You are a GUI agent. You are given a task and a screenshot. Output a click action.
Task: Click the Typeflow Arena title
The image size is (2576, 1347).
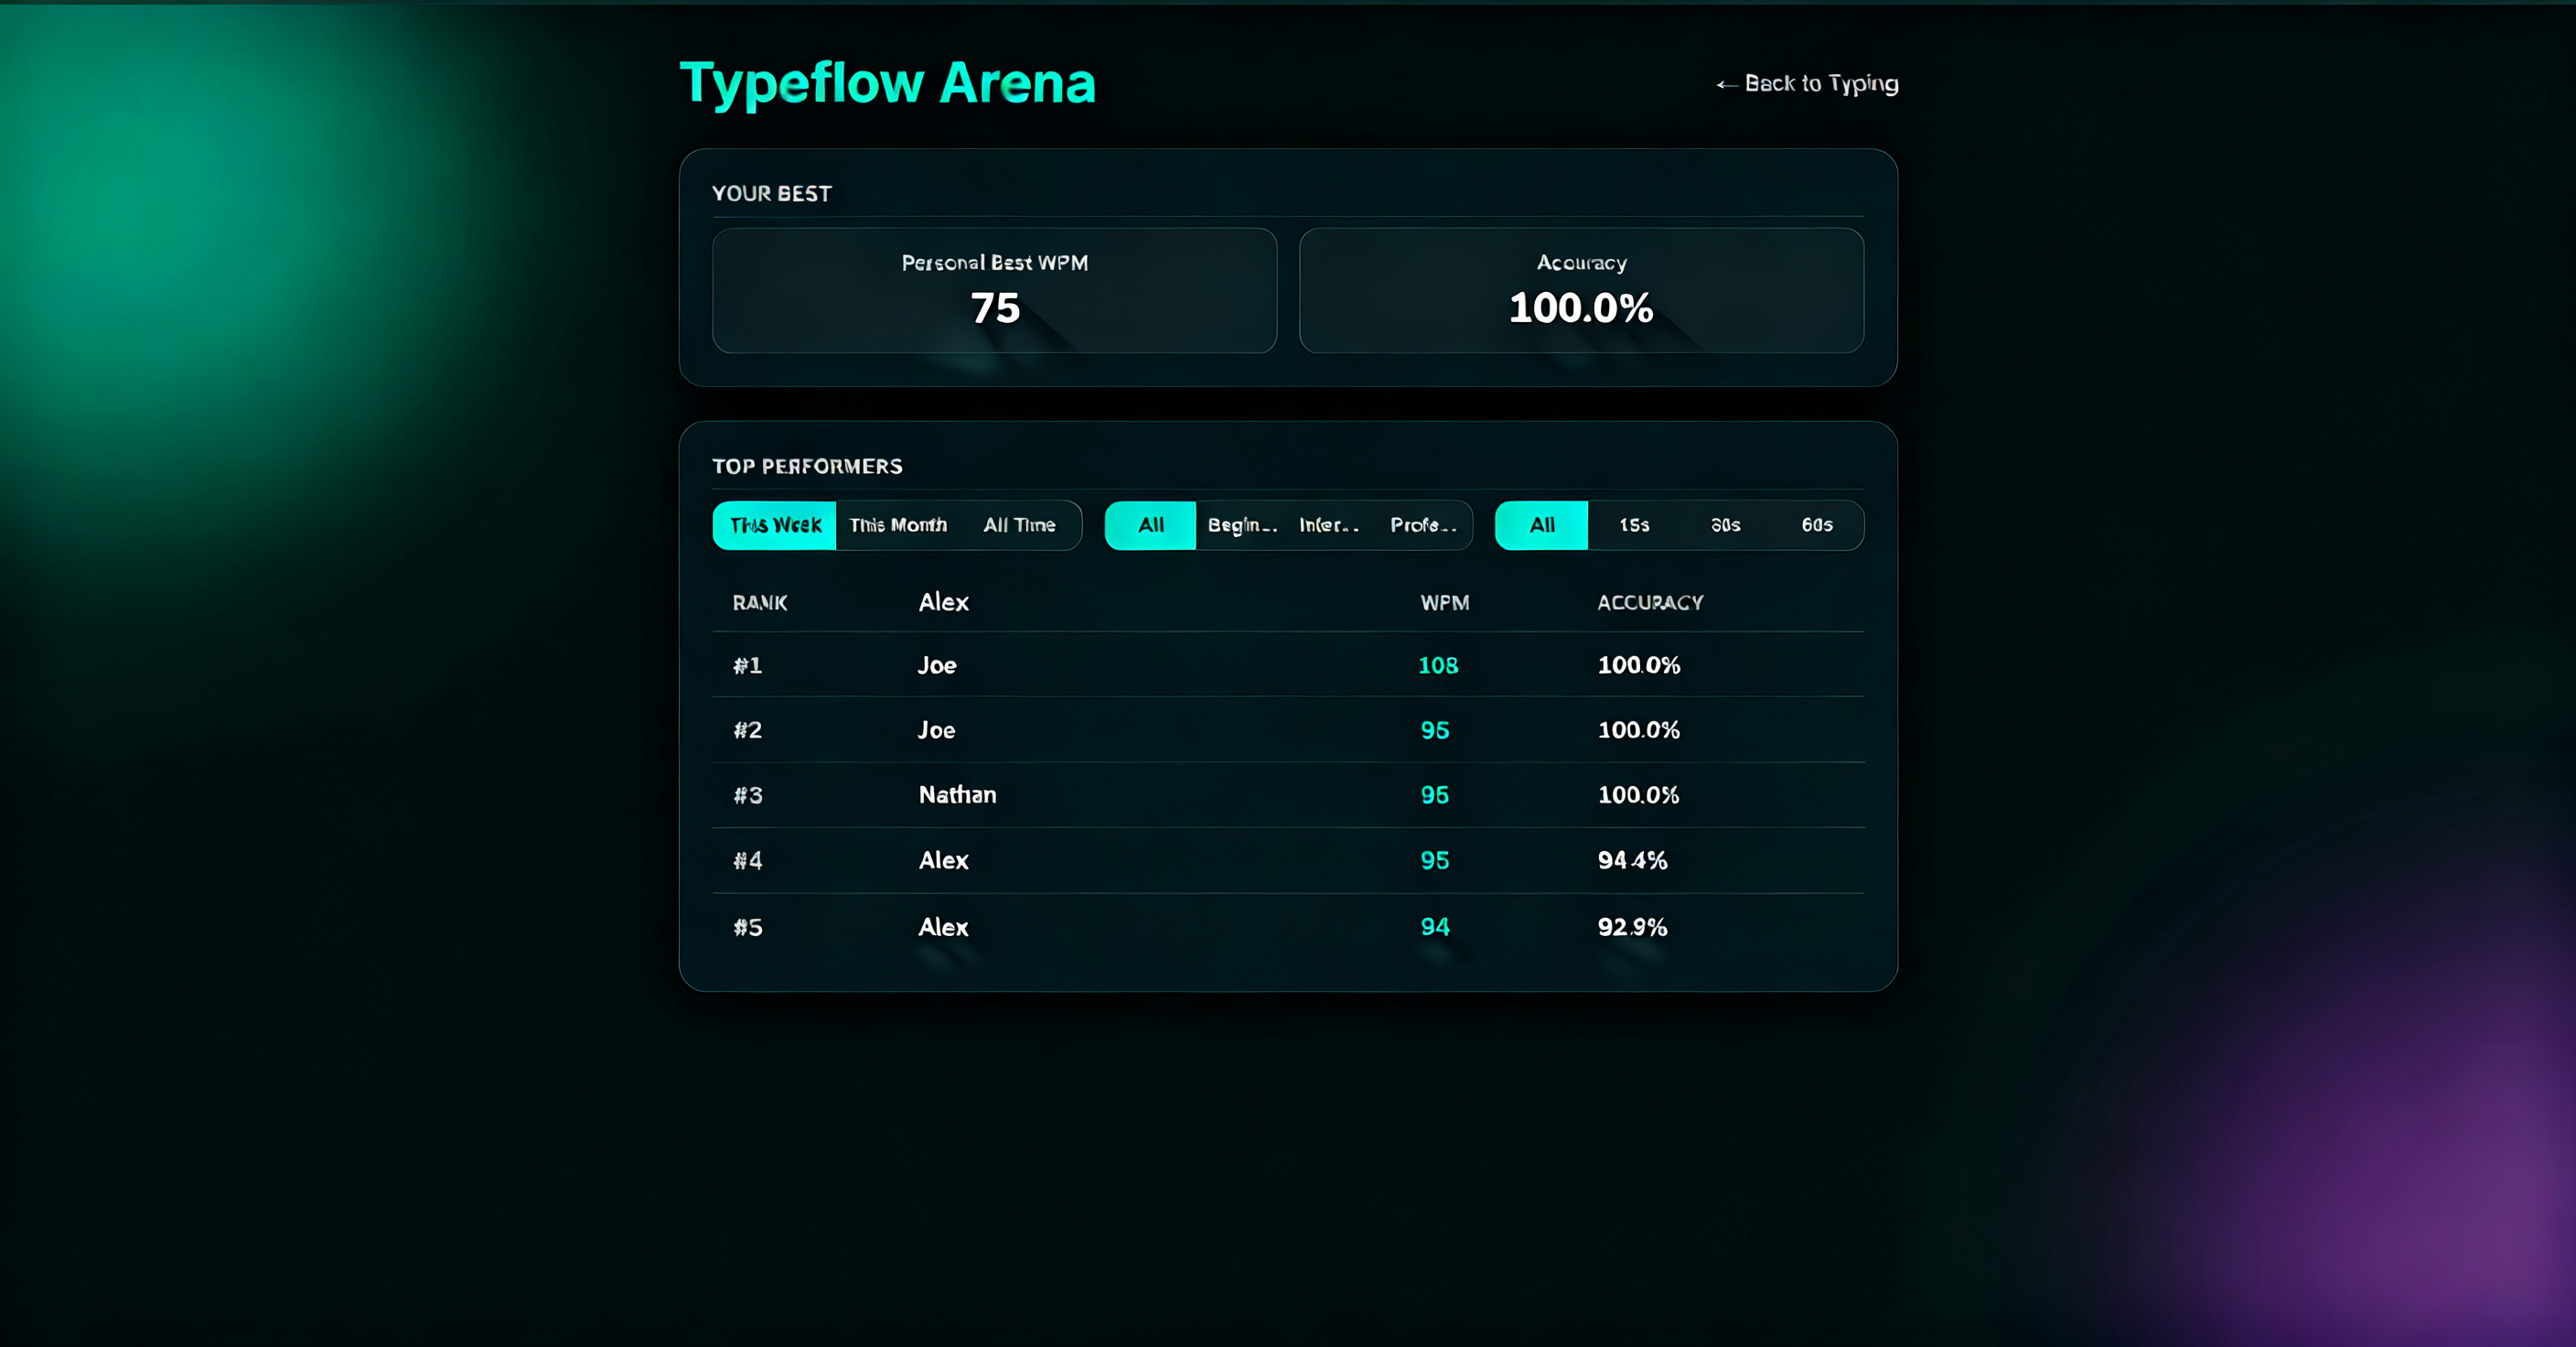point(887,83)
